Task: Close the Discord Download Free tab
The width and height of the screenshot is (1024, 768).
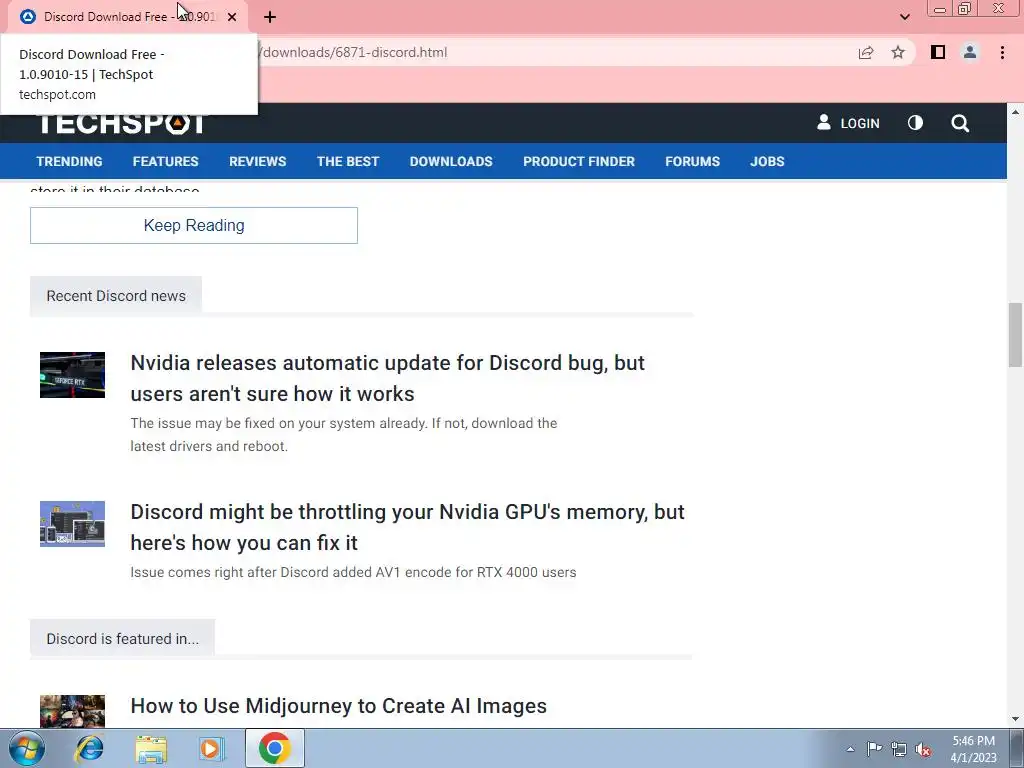Action: click(232, 17)
